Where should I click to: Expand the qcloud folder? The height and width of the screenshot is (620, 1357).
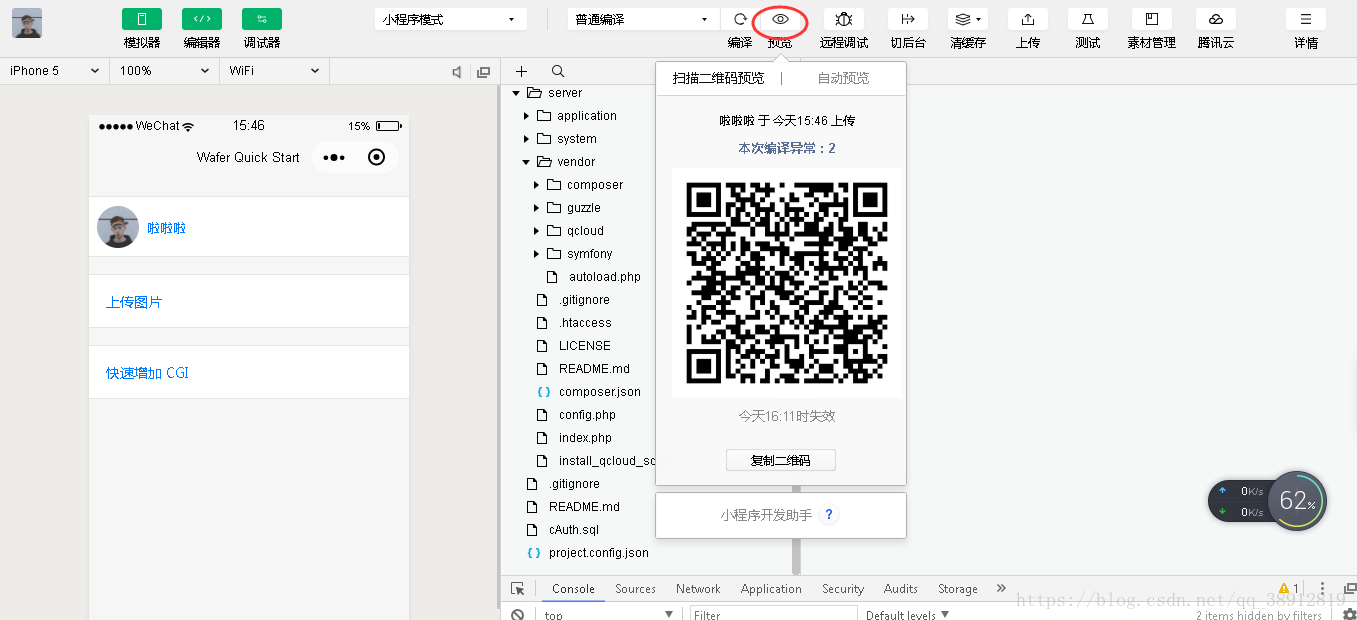(x=536, y=231)
